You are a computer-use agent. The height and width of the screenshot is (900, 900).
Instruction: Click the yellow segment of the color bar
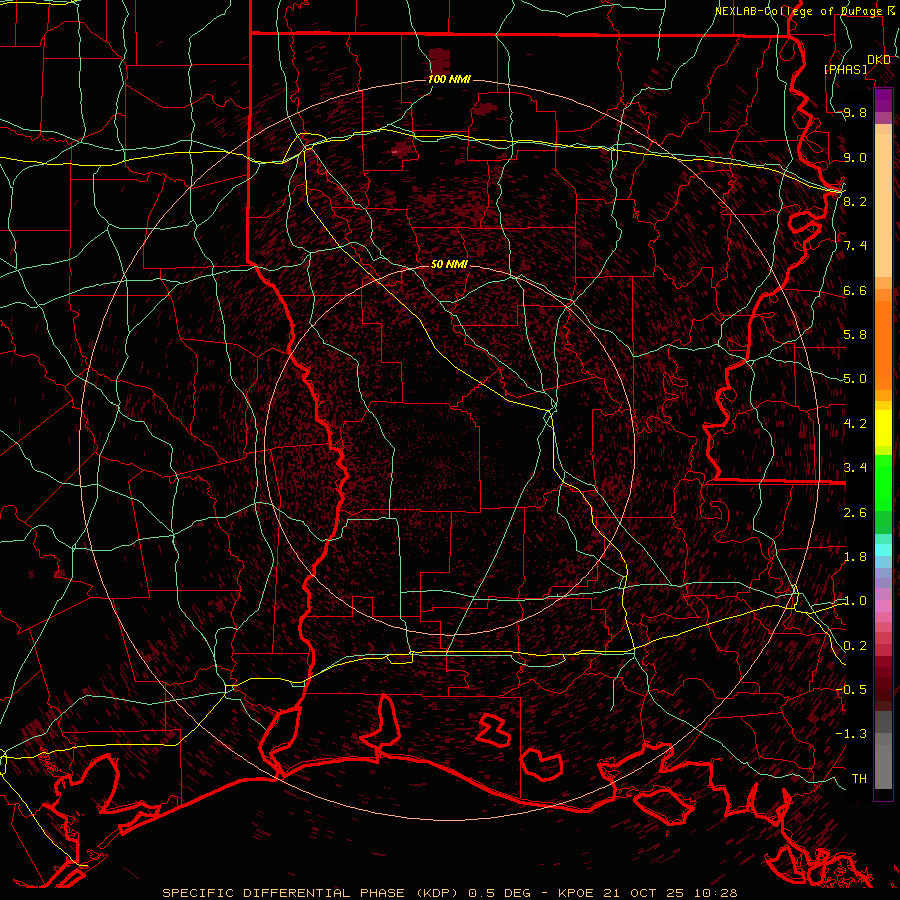pyautogui.click(x=883, y=428)
